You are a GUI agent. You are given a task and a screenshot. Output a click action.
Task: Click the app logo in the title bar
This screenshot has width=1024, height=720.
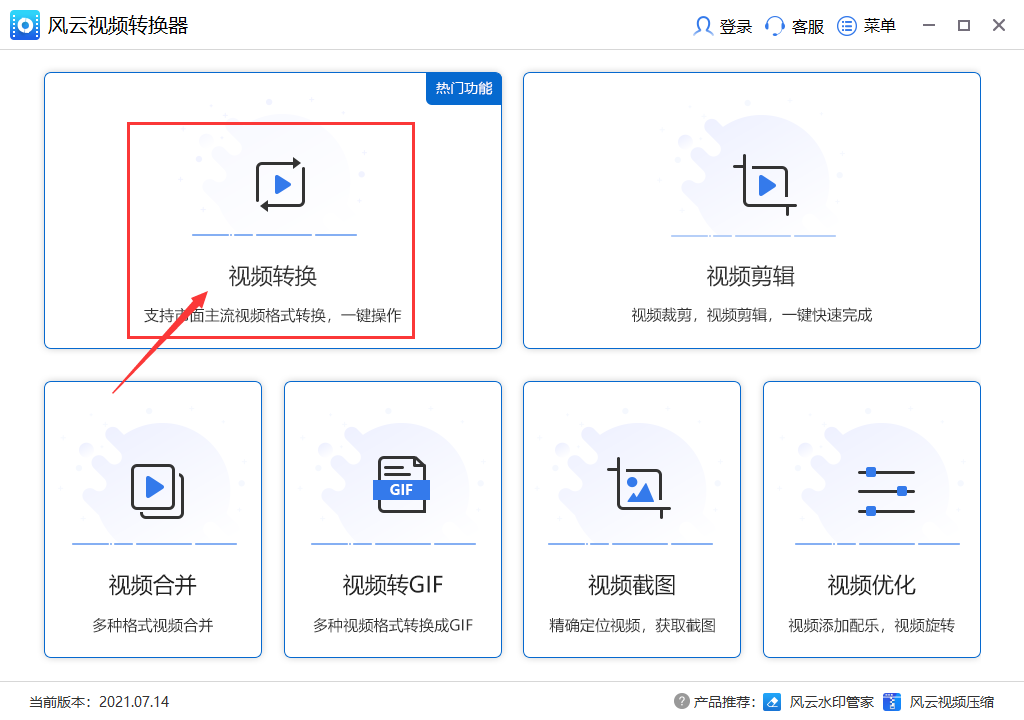pyautogui.click(x=24, y=25)
